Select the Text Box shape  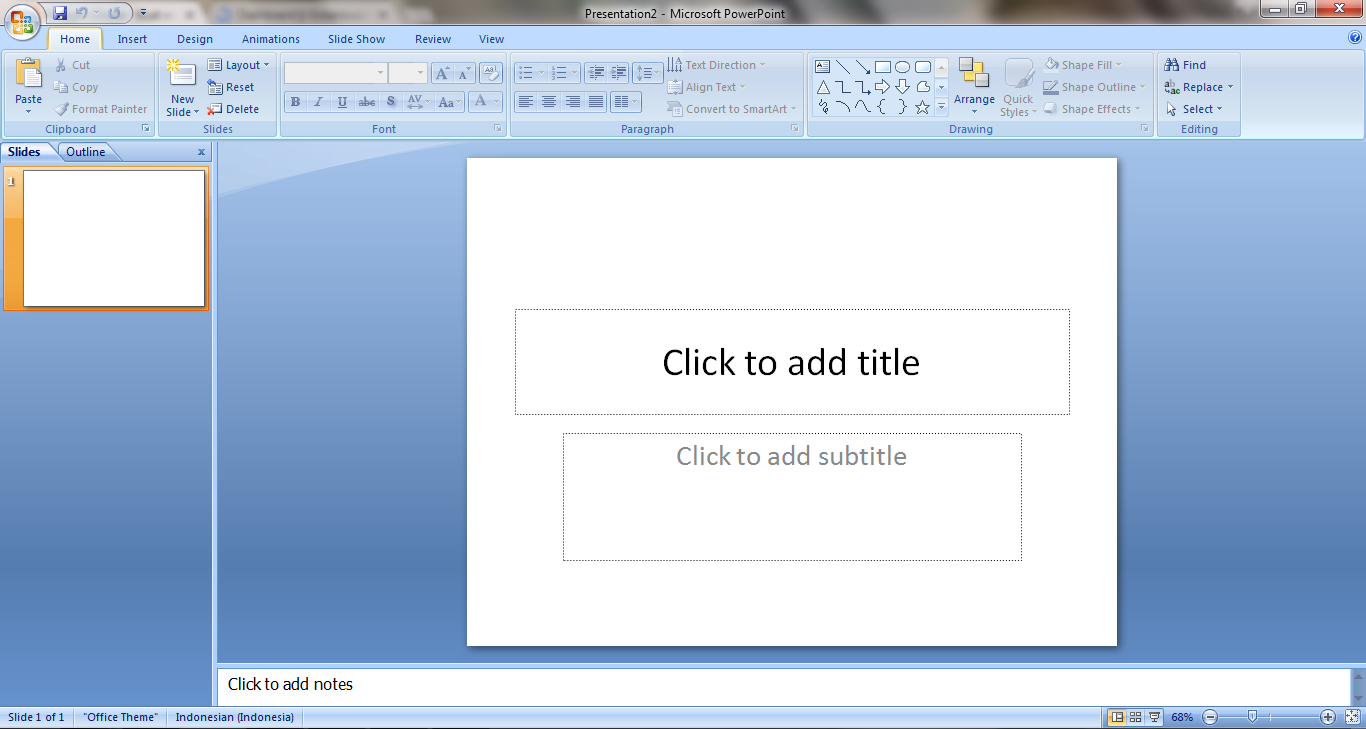pyautogui.click(x=823, y=67)
